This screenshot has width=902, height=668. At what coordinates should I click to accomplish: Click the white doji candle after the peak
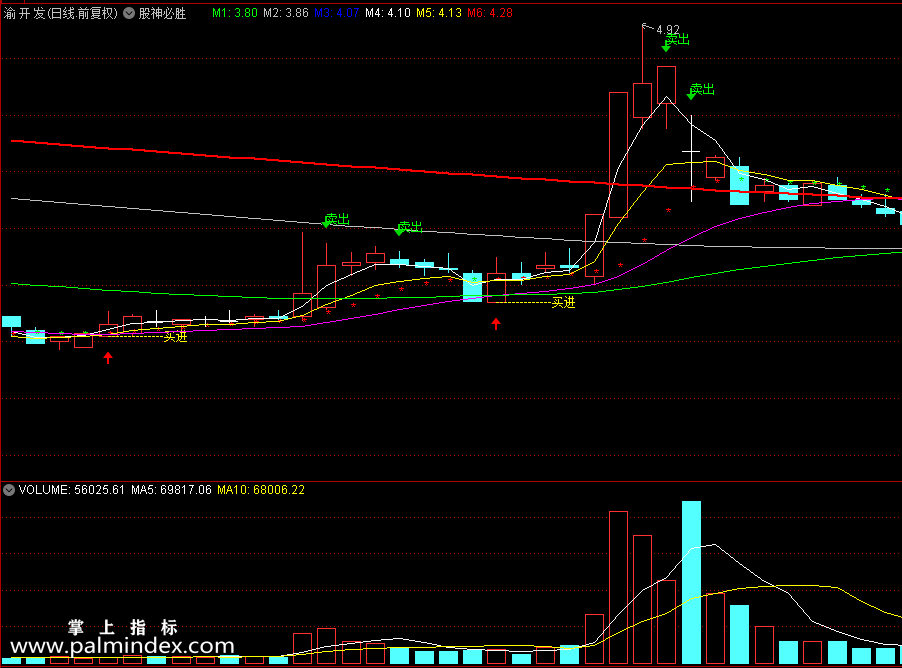click(691, 159)
